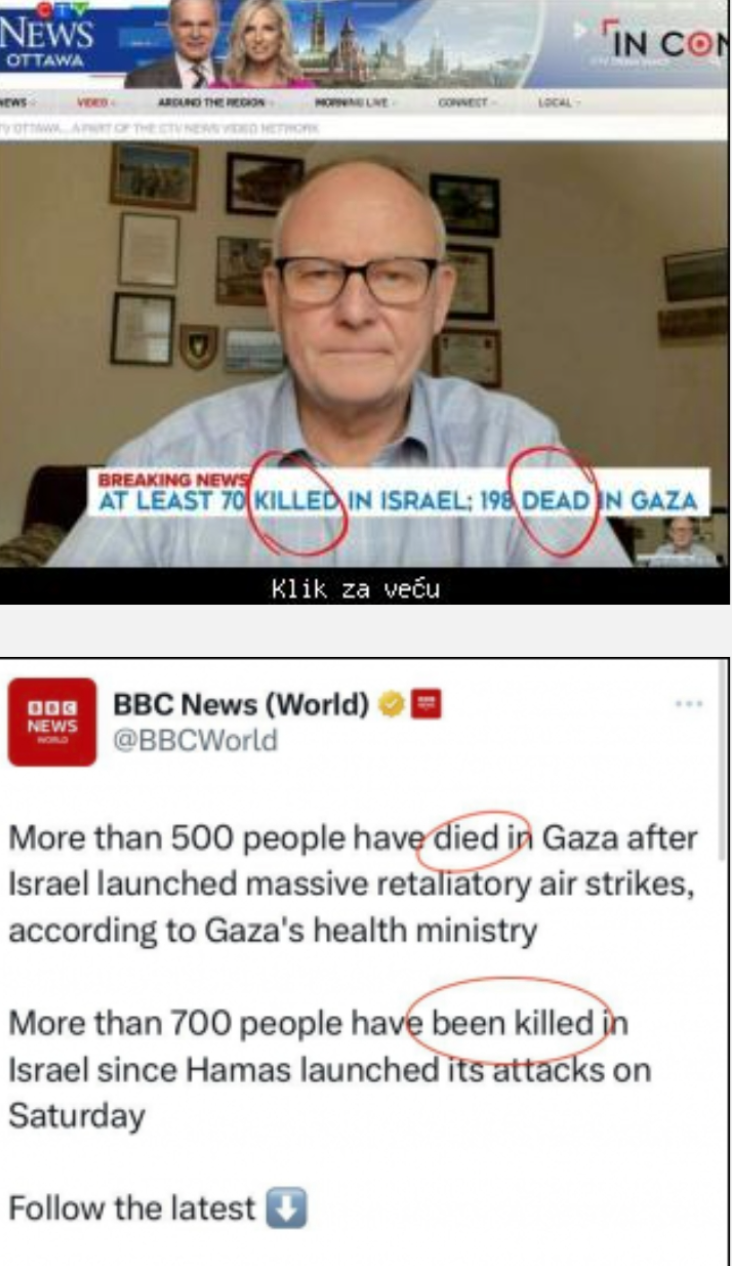Screen dimensions: 732x1266
Task: Click the red bracket IN CON banner logo
Action: 666,43
